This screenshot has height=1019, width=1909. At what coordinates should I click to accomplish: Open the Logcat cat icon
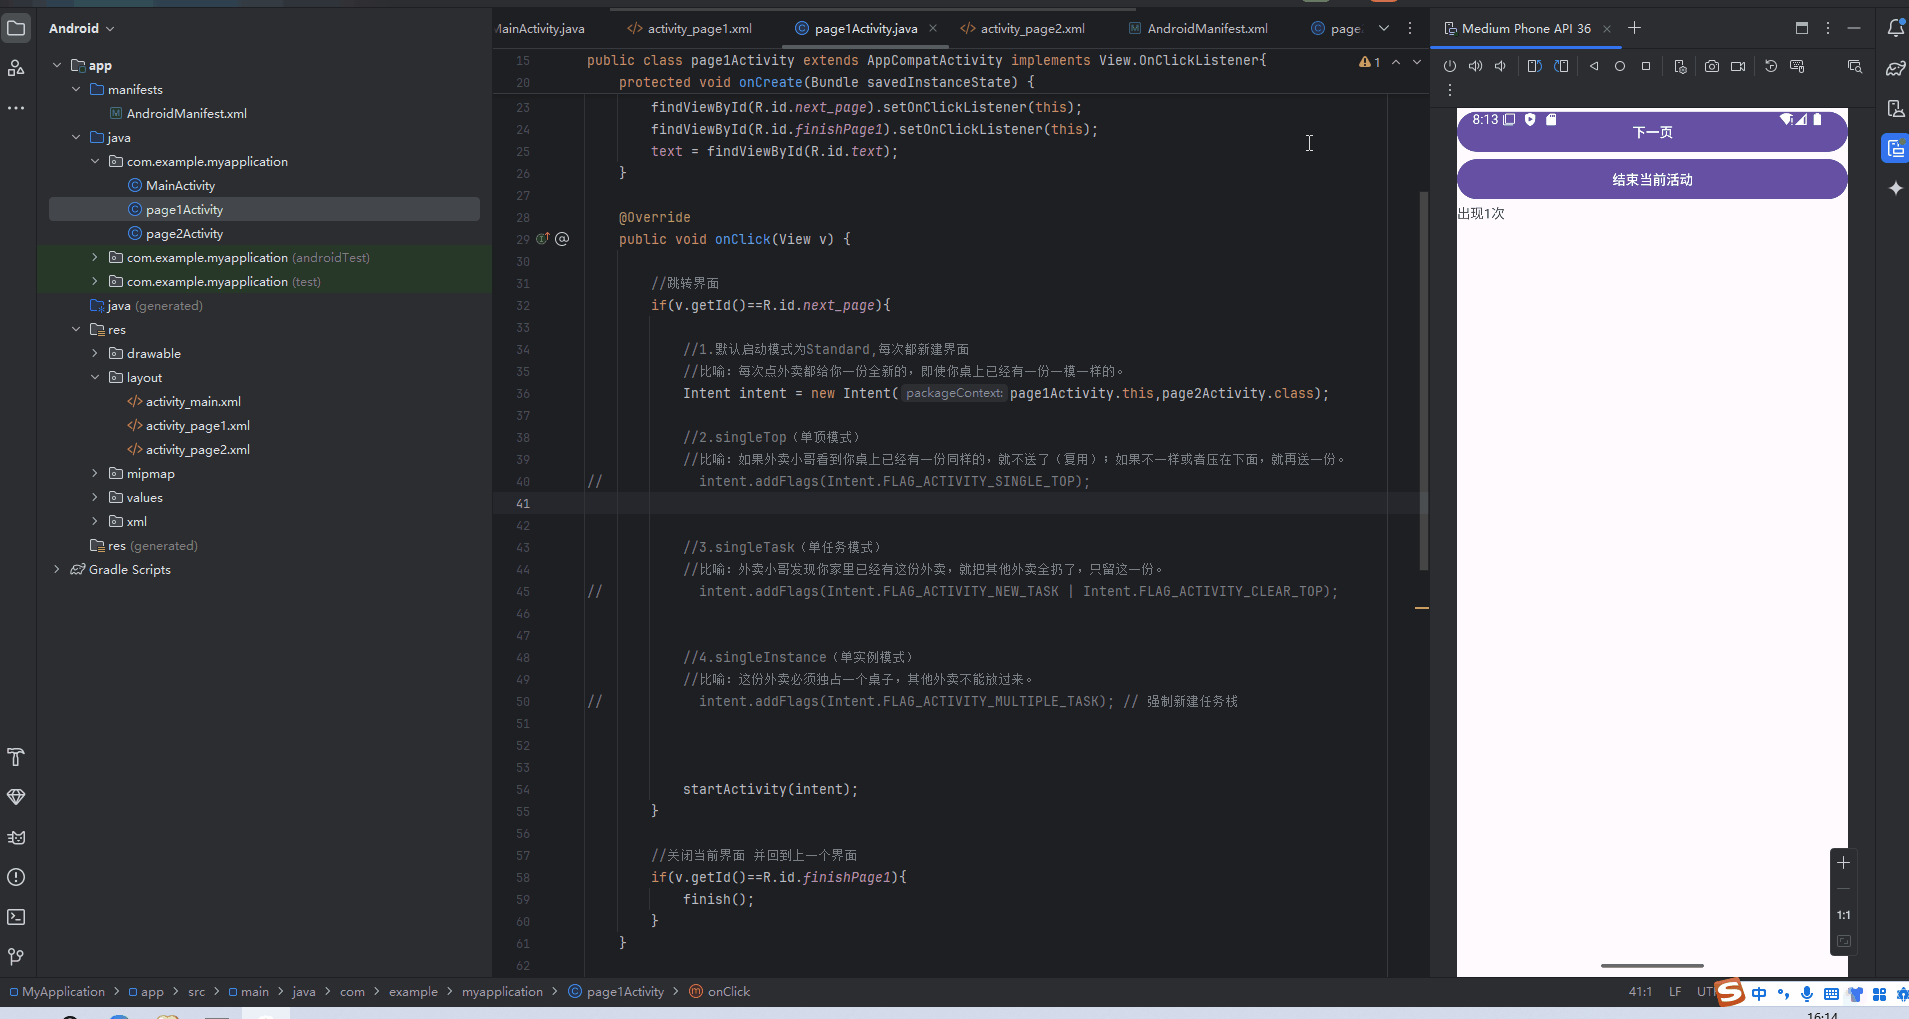(x=16, y=837)
